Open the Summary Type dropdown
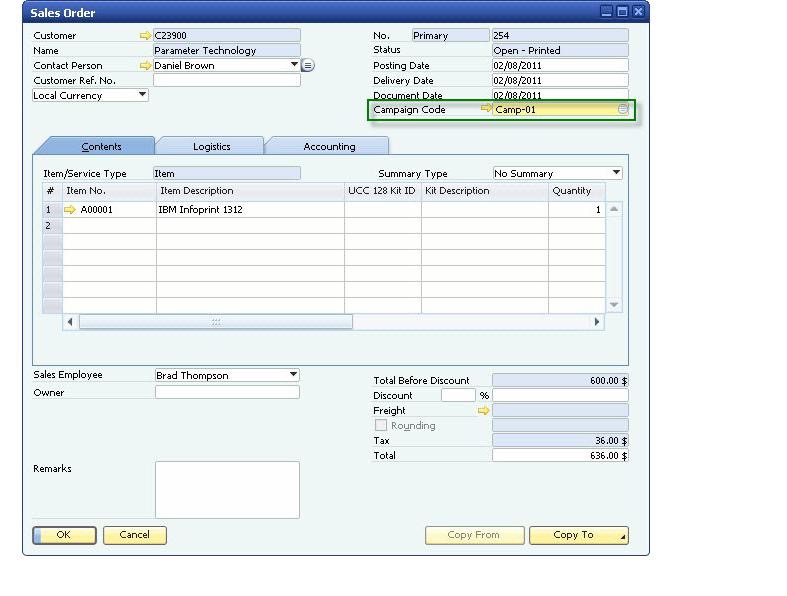The height and width of the screenshot is (596, 787). pos(616,173)
